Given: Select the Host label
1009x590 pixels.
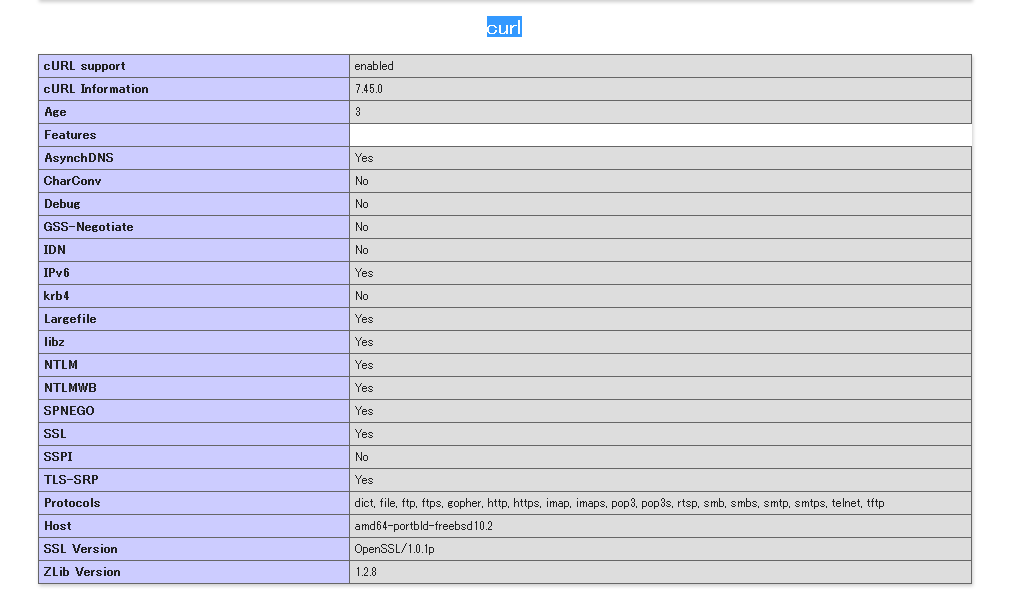Looking at the screenshot, I should point(57,526).
